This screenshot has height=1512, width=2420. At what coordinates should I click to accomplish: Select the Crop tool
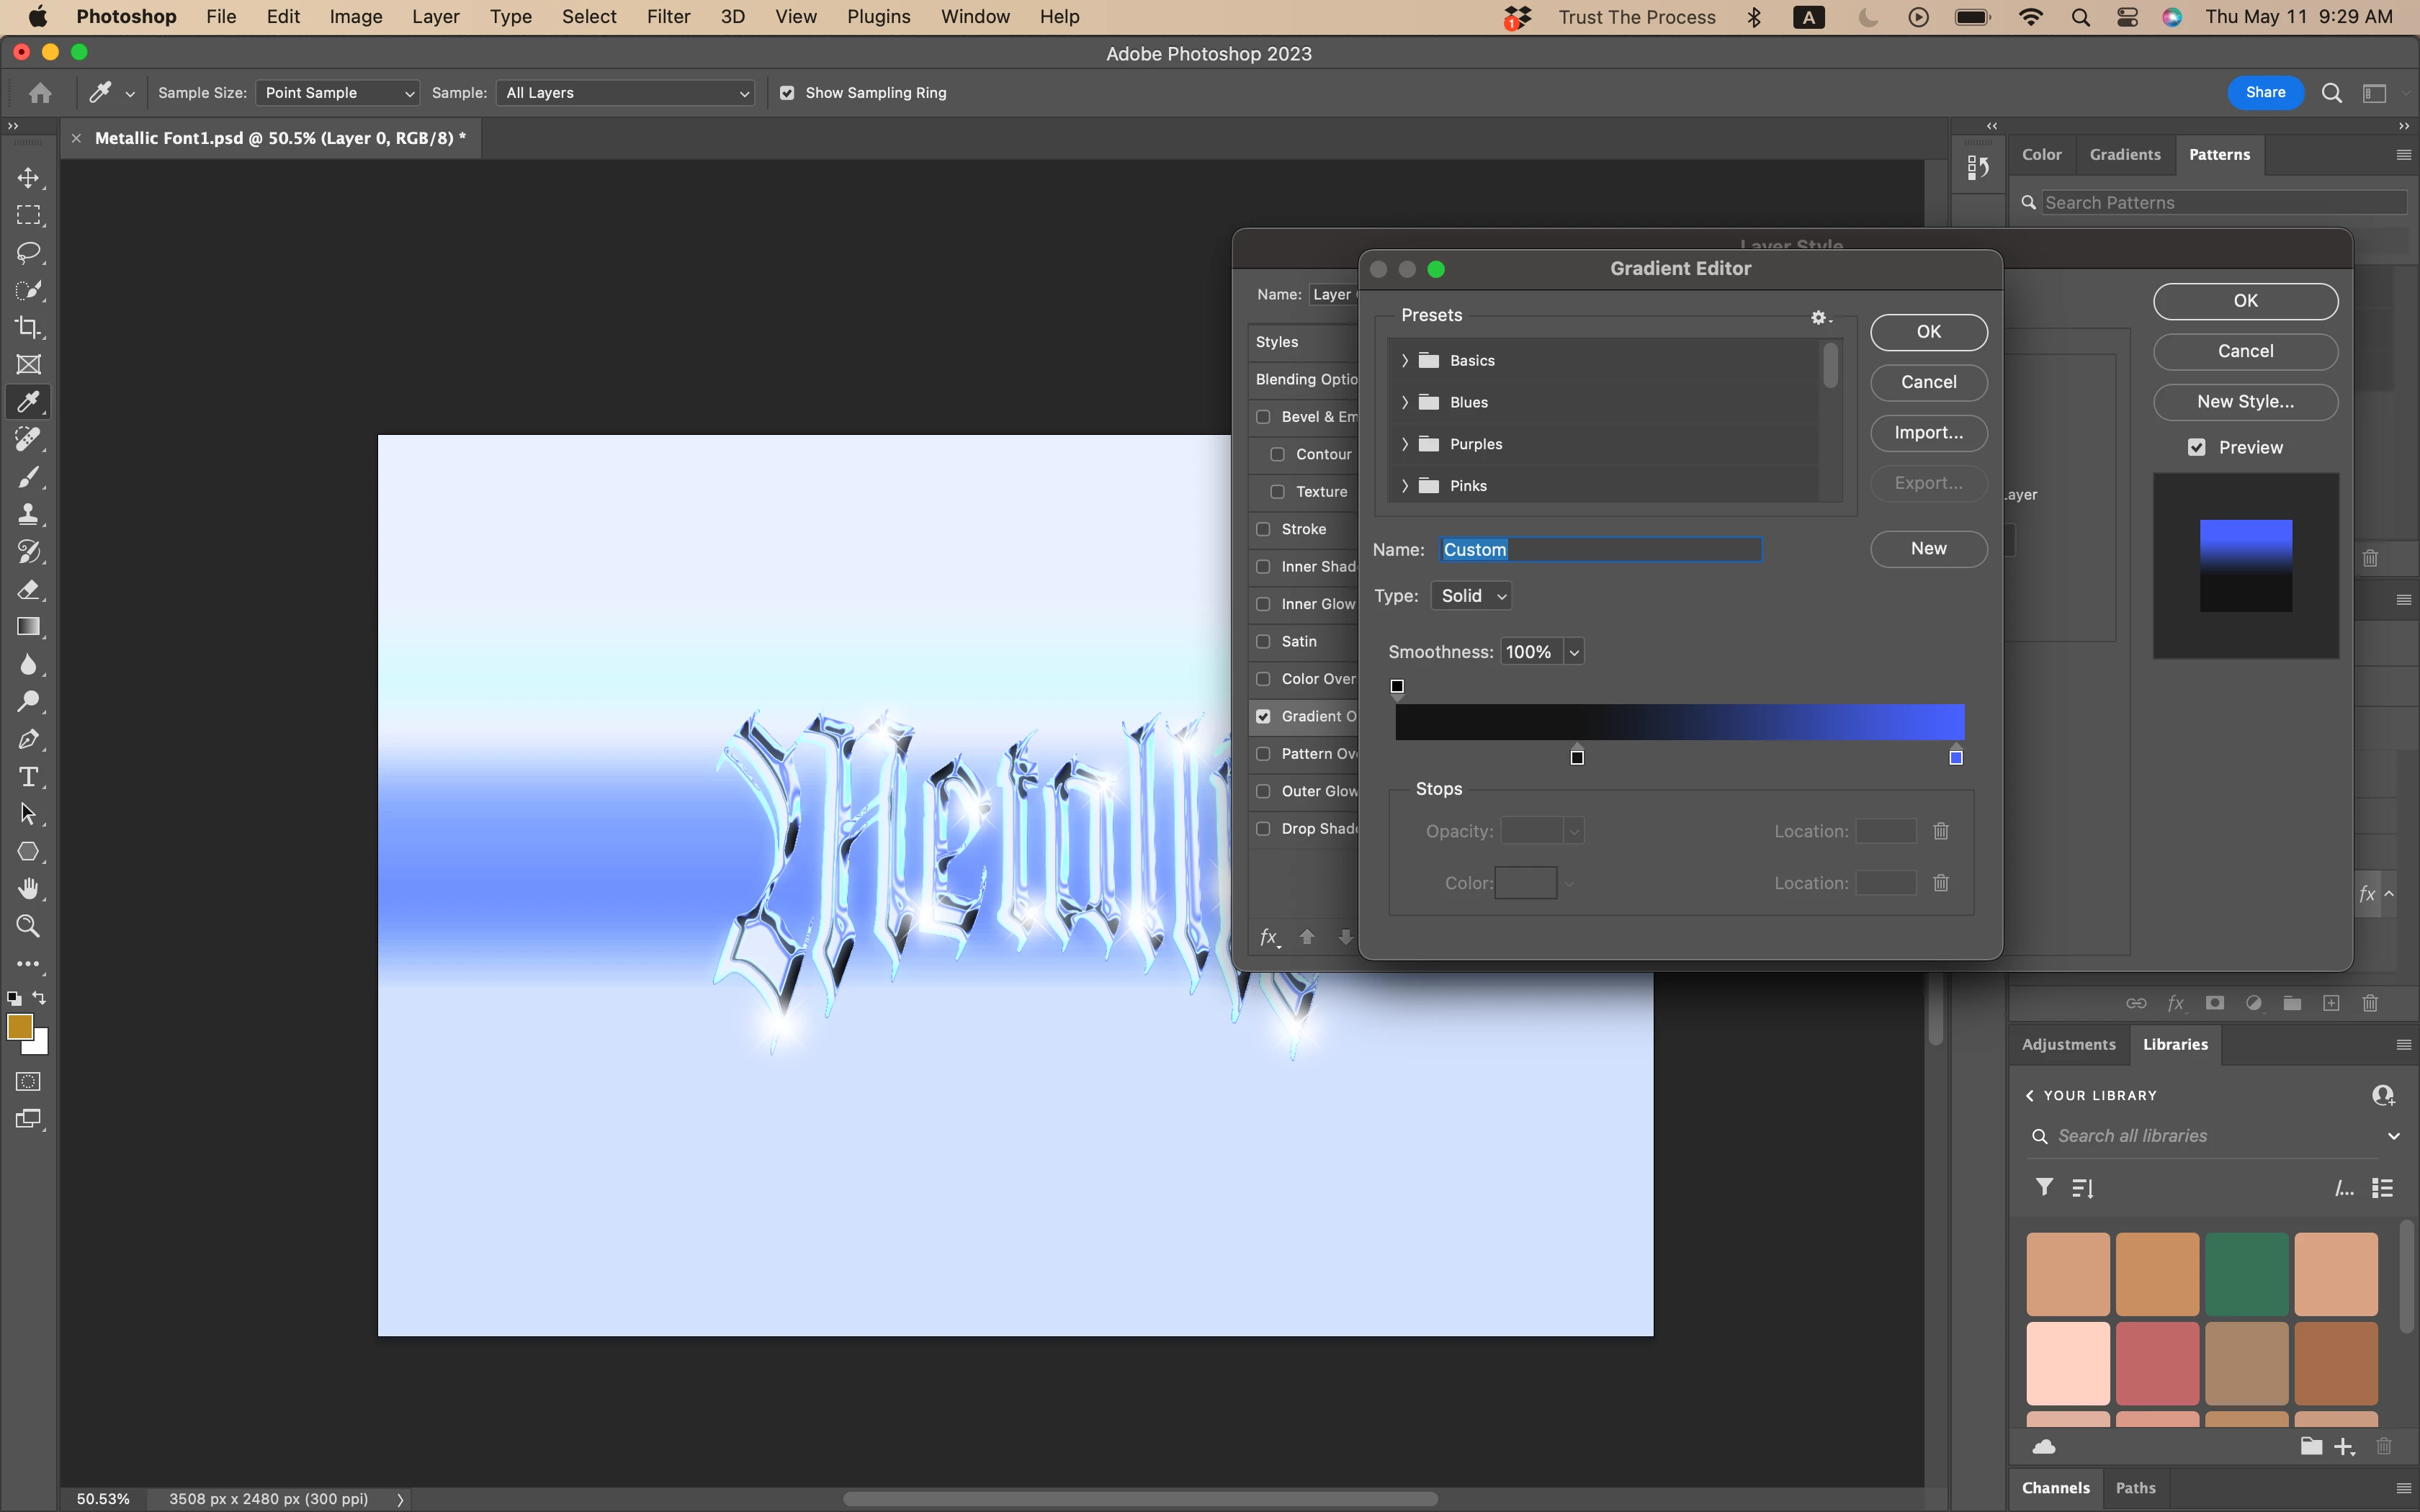(x=28, y=327)
